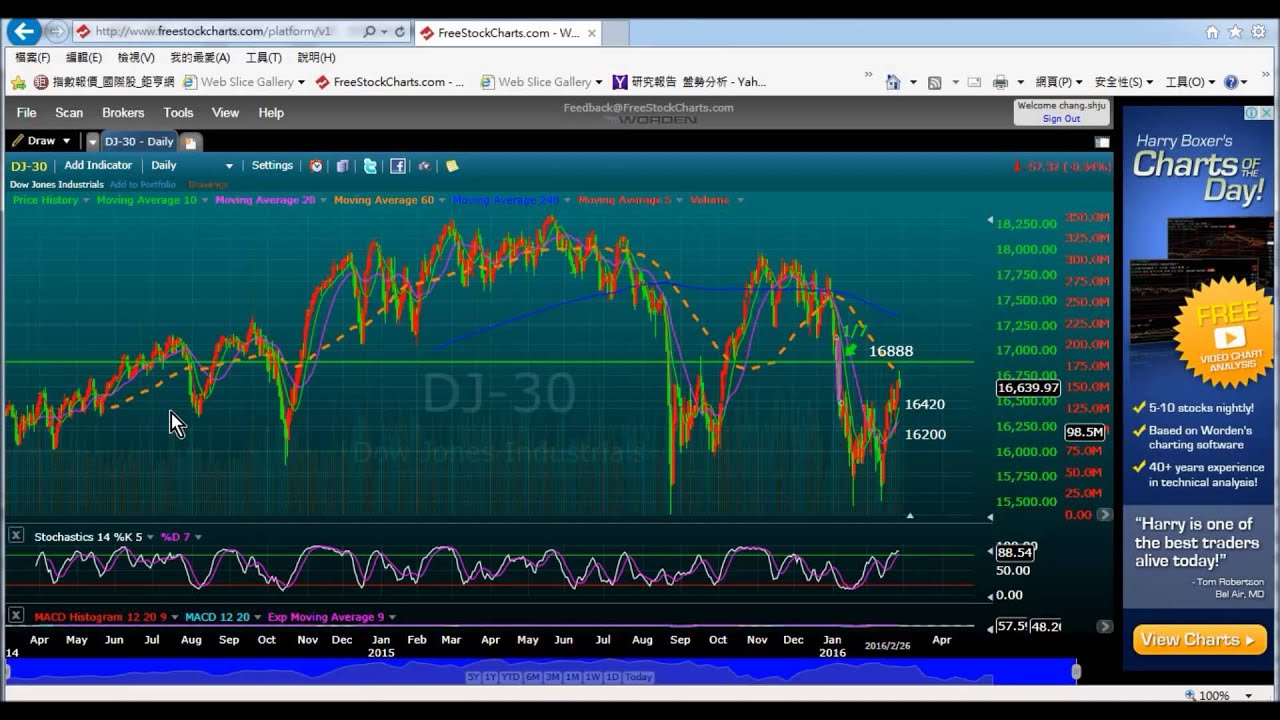
Task: Click Add to Portfolio link
Action: tap(142, 185)
